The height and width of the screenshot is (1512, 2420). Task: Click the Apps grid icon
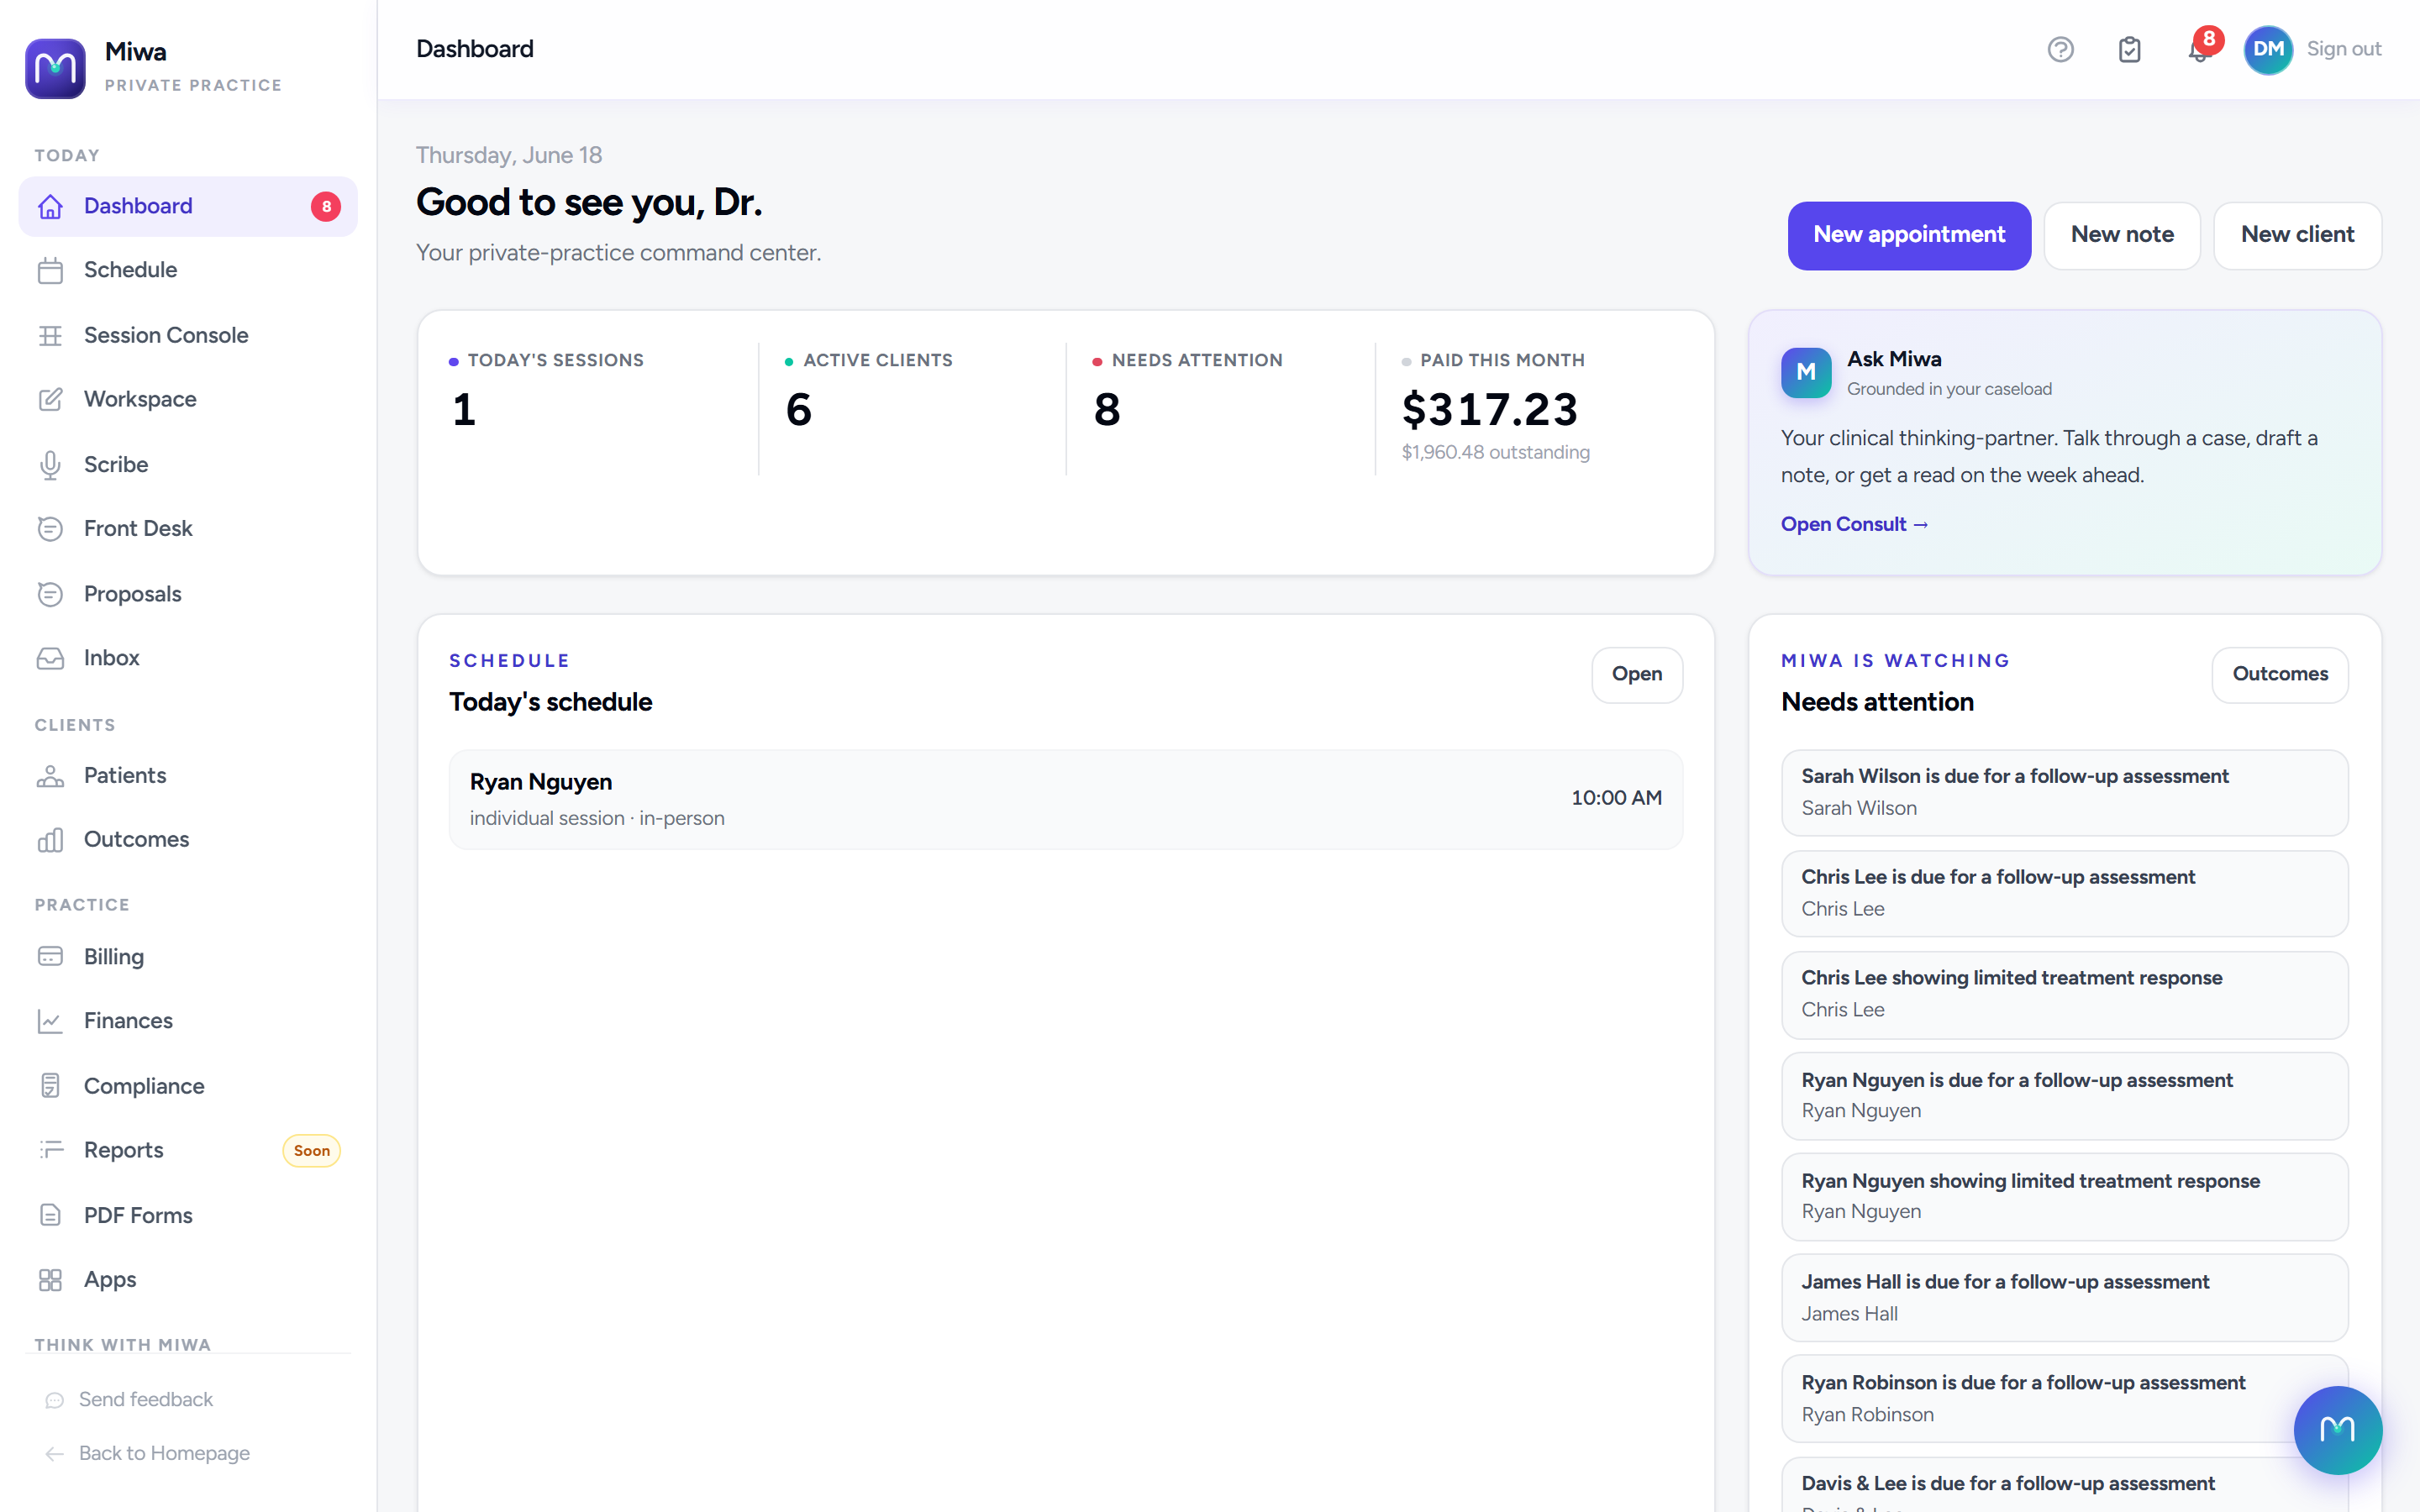click(50, 1280)
